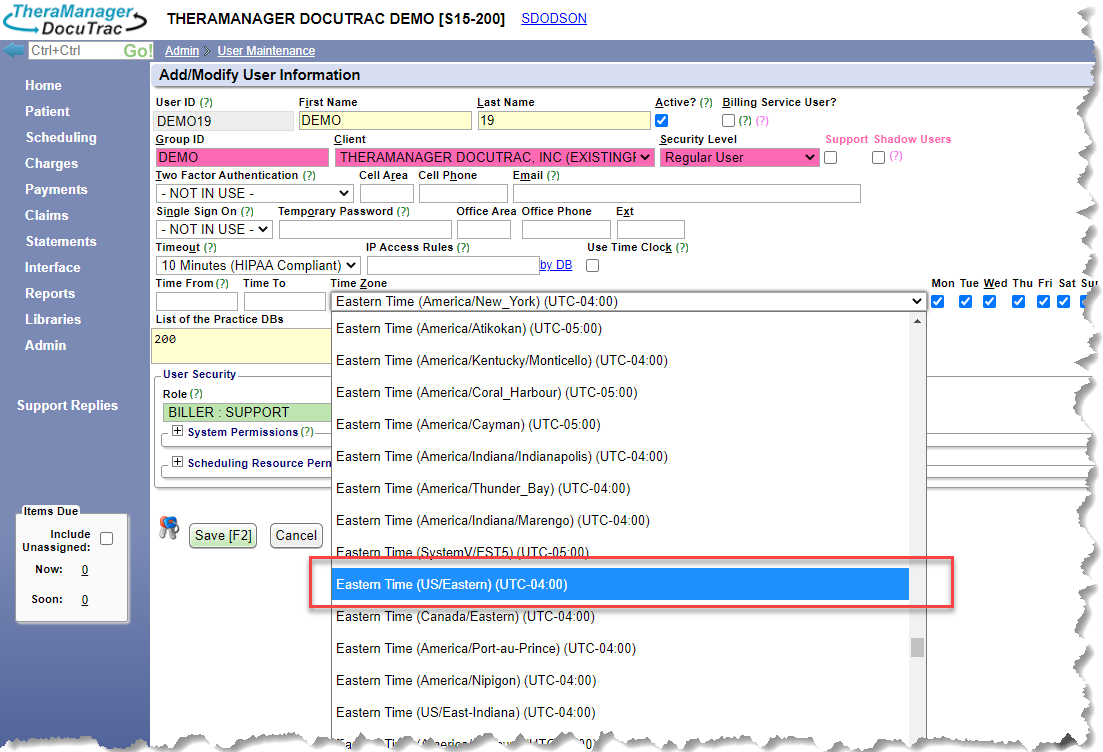Expand System Permissions section
Image resolution: width=1103 pixels, height=752 pixels.
177,431
